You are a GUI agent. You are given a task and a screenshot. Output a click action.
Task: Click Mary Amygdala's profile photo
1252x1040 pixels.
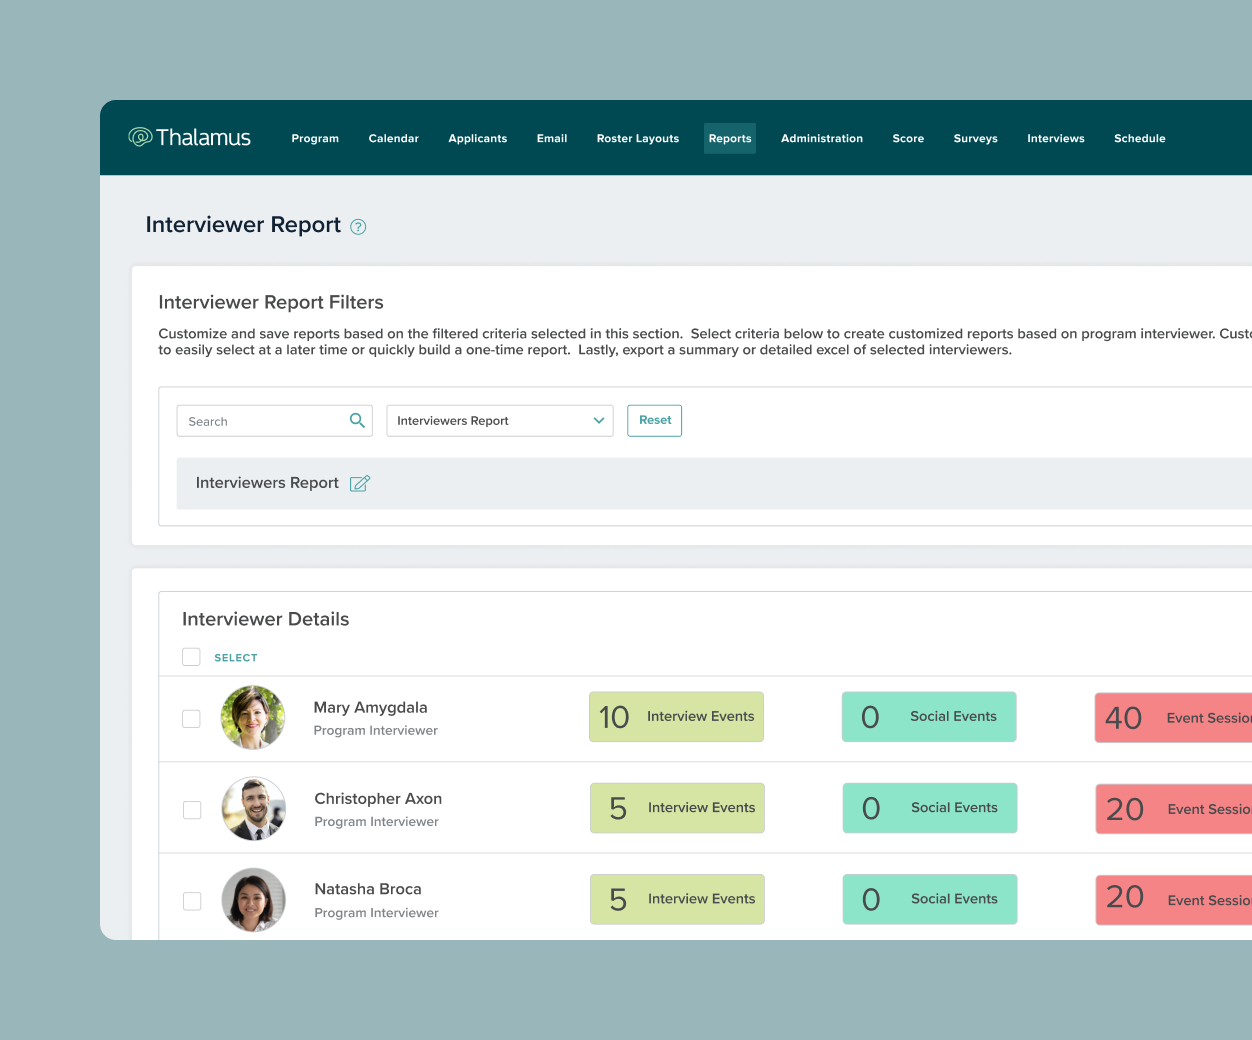[x=252, y=717]
